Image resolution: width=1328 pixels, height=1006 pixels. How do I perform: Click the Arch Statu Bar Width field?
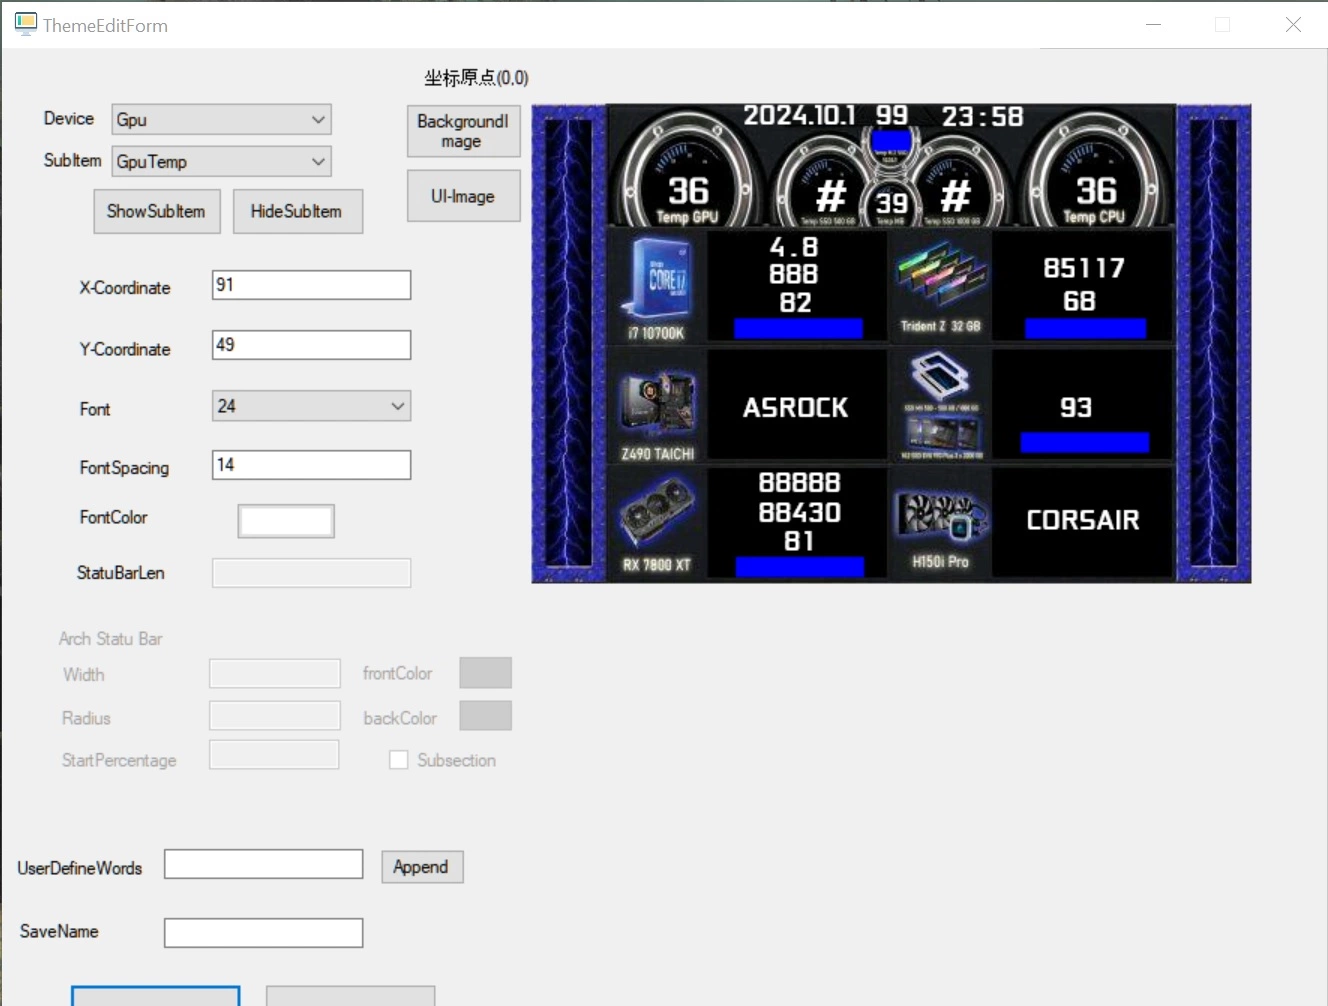pyautogui.click(x=274, y=673)
